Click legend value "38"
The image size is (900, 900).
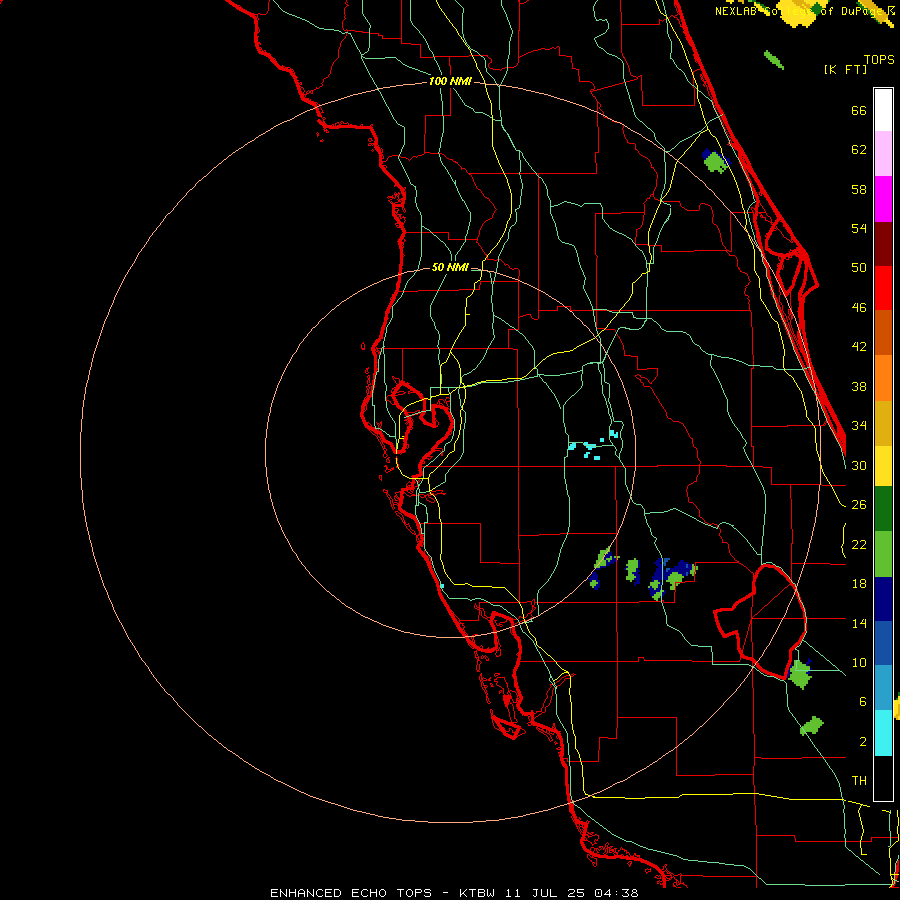coord(859,386)
